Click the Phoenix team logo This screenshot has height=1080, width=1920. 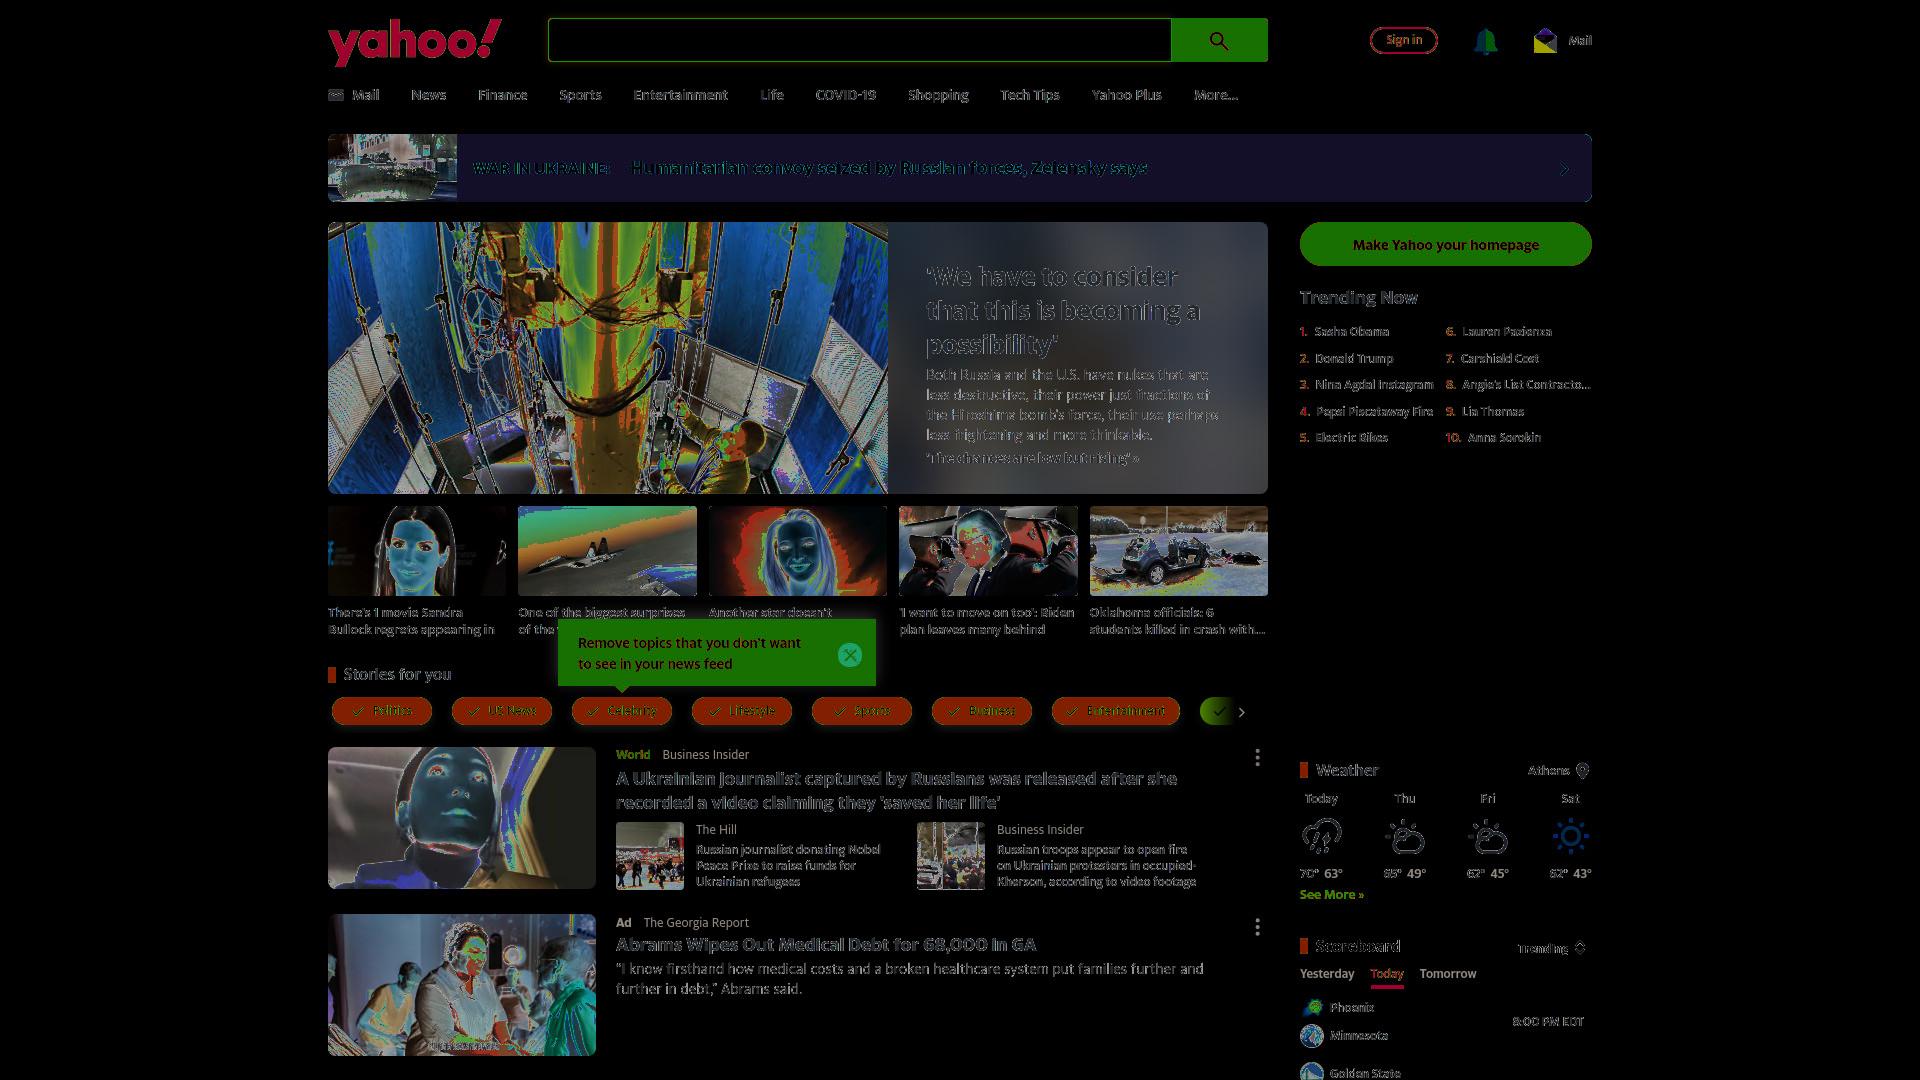[1312, 1007]
